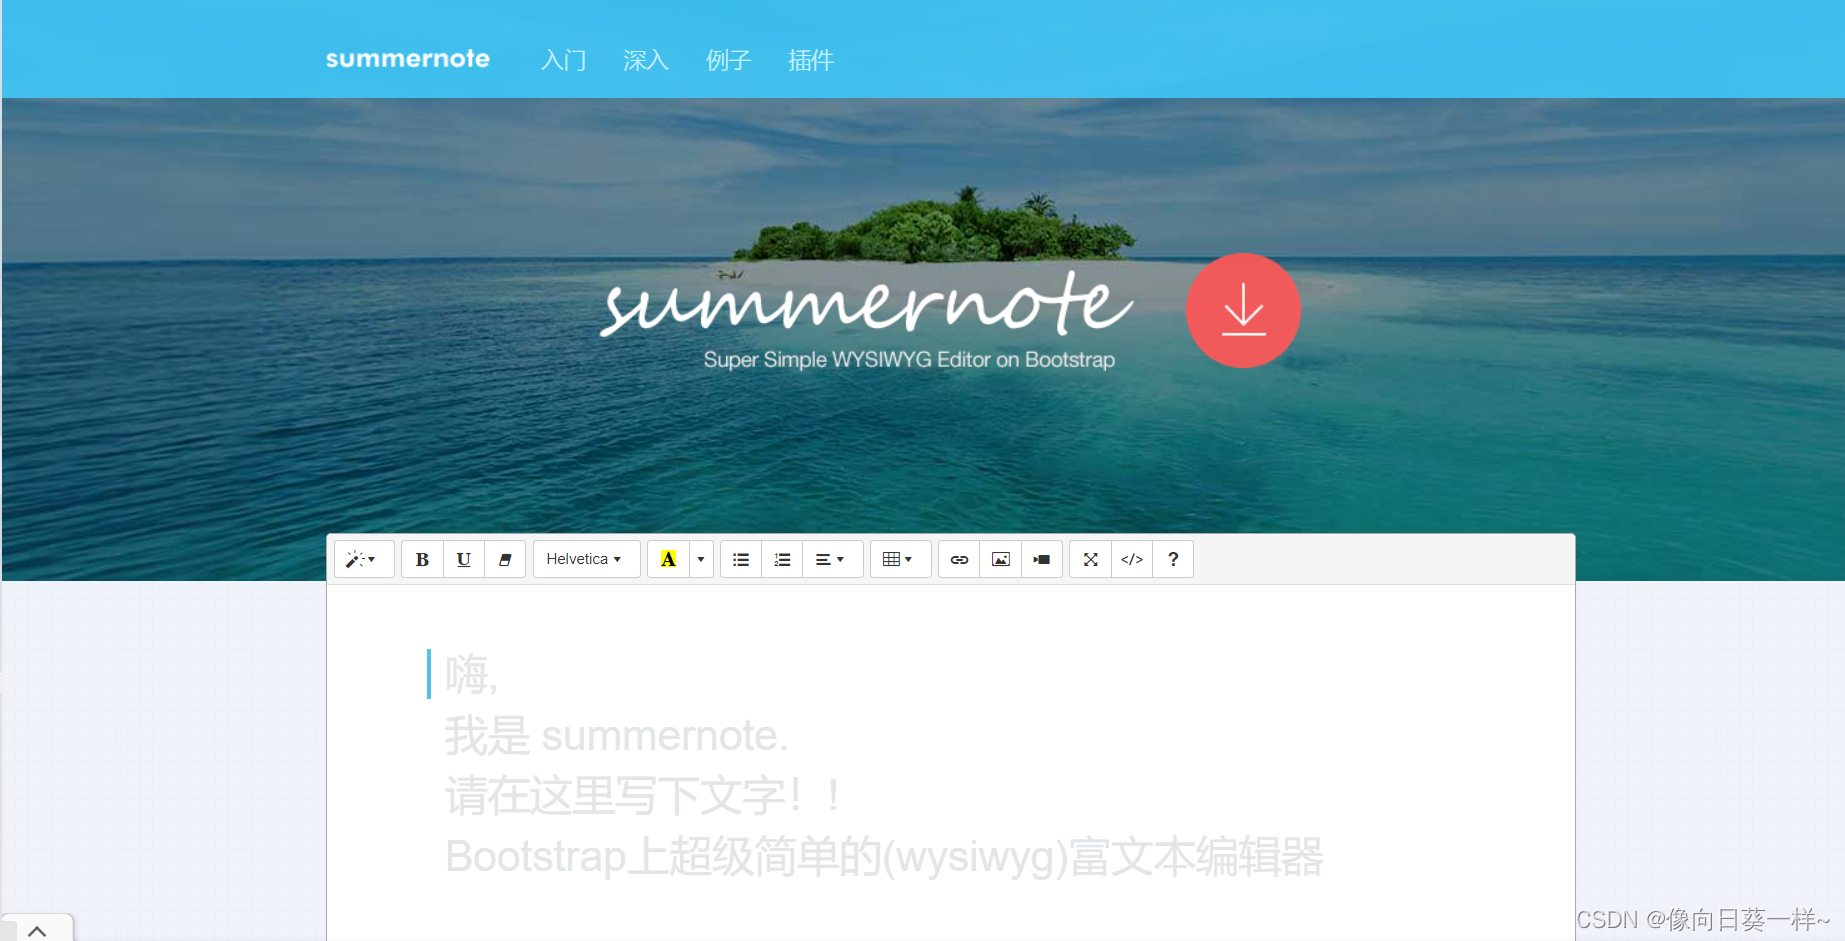Image resolution: width=1845 pixels, height=941 pixels.
Task: Switch to code view
Action: (x=1131, y=559)
